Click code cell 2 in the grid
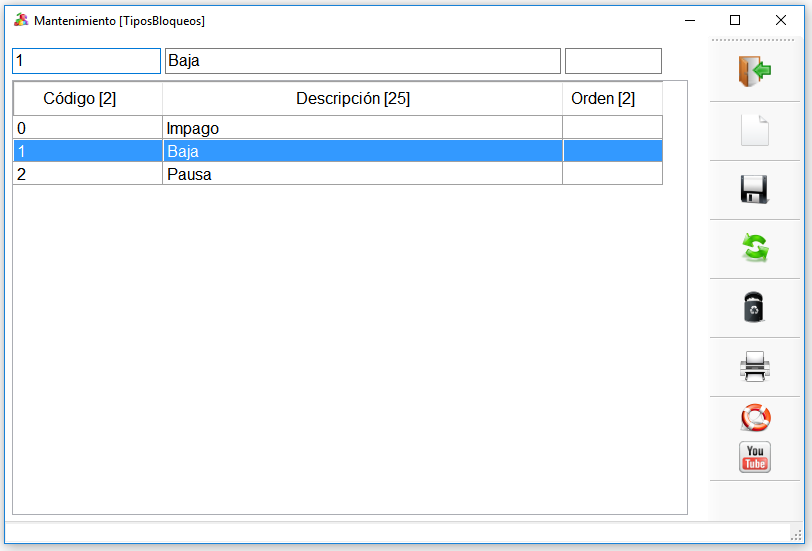This screenshot has width=812, height=551. [88, 174]
